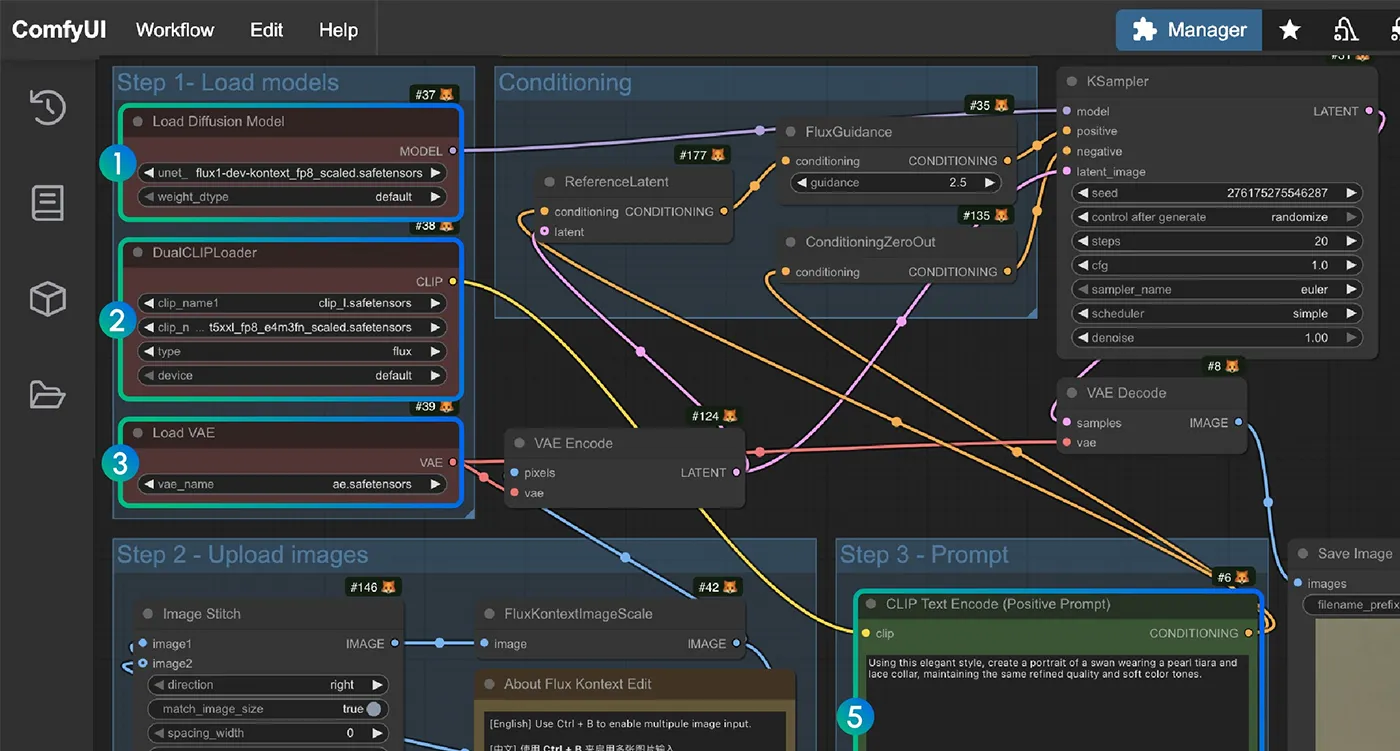The width and height of the screenshot is (1400, 751).
Task: Click the clip input socket of CLIP Text Encode
Action: click(865, 633)
